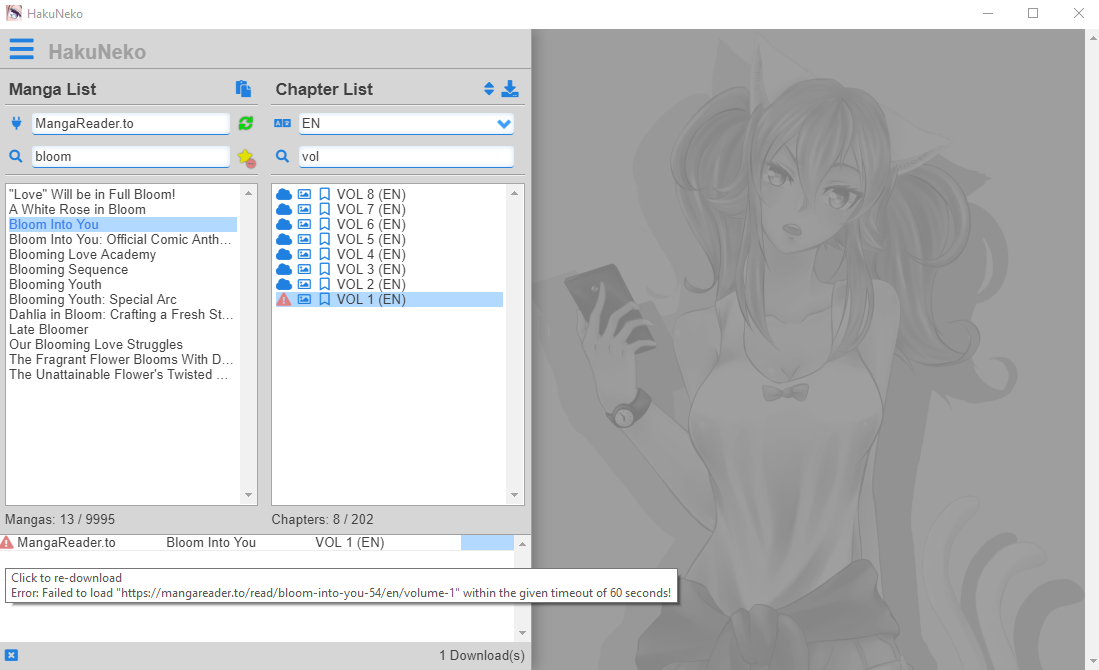This screenshot has width=1099, height=670.
Task: Toggle sort order of chapter list
Action: tap(488, 89)
